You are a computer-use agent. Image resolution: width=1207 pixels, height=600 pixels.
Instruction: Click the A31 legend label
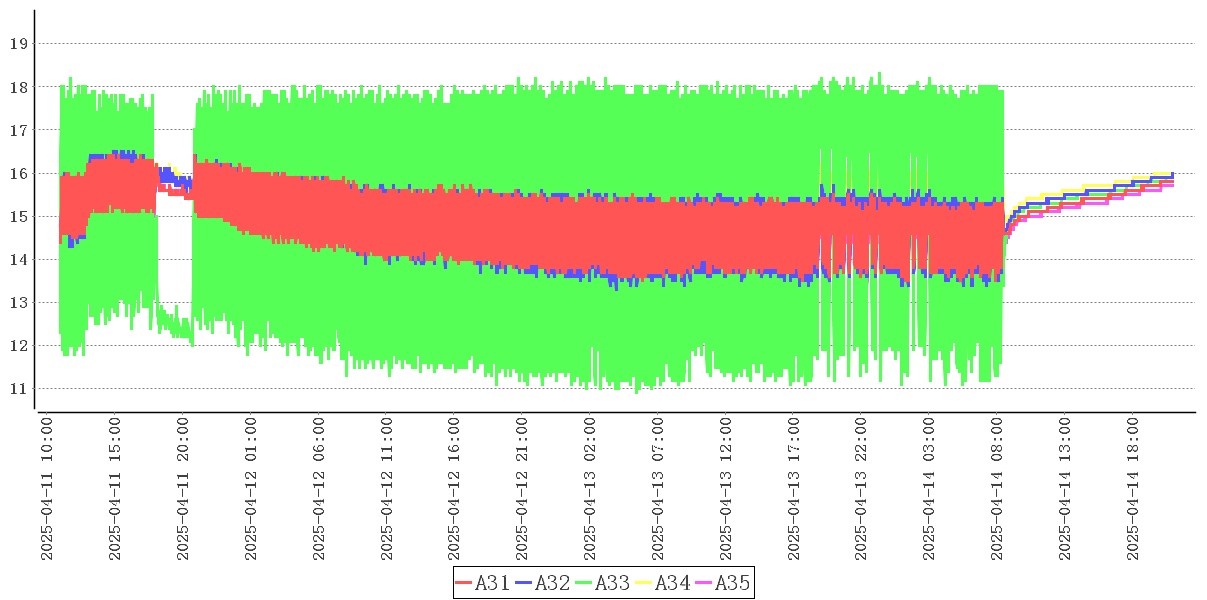point(492,582)
